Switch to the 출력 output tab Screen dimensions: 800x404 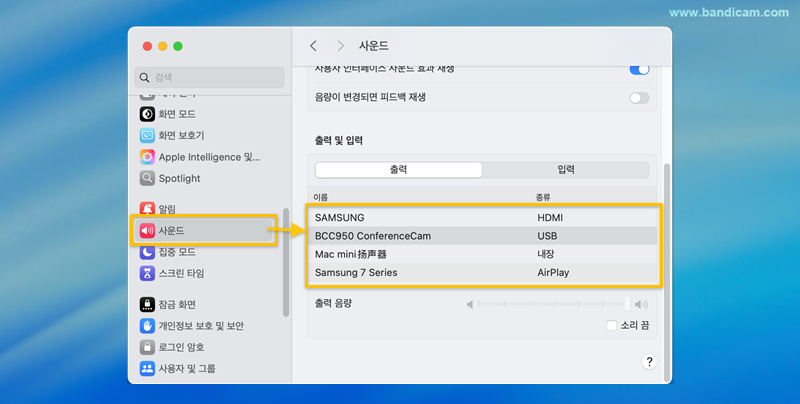click(398, 170)
